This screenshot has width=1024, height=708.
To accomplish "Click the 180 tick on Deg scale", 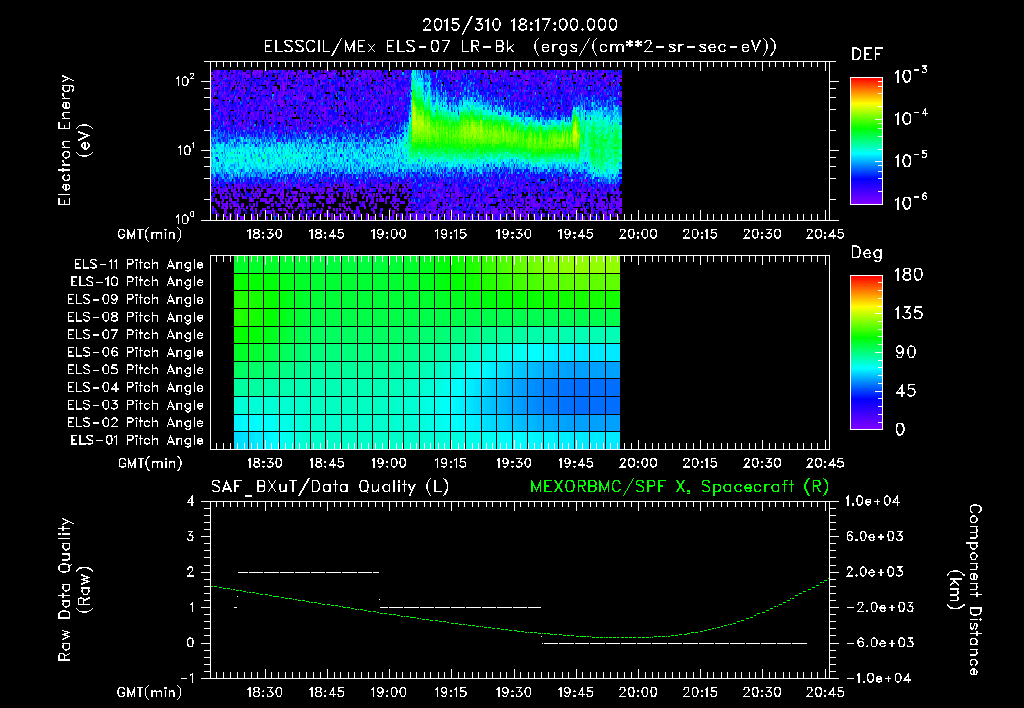I will (x=908, y=275).
